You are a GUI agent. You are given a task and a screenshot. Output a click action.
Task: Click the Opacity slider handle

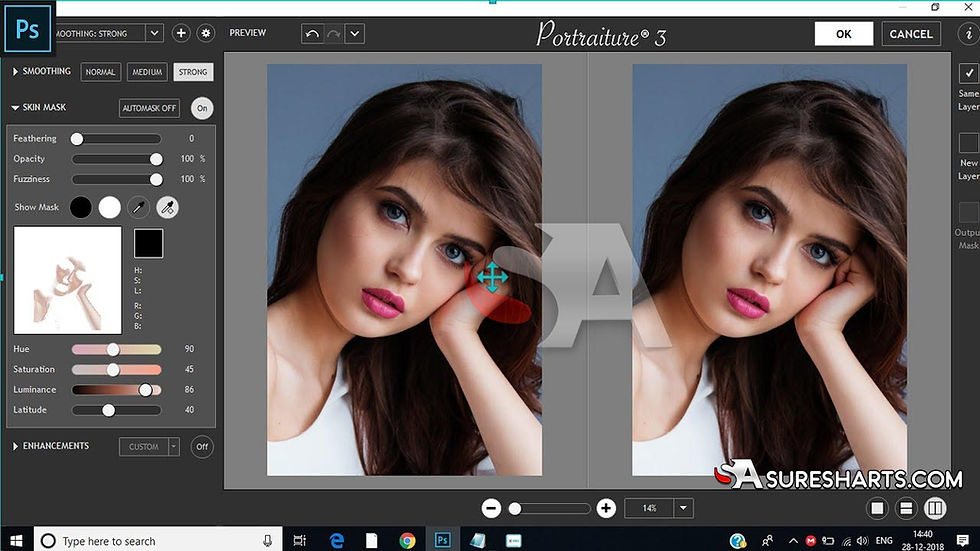coord(156,159)
